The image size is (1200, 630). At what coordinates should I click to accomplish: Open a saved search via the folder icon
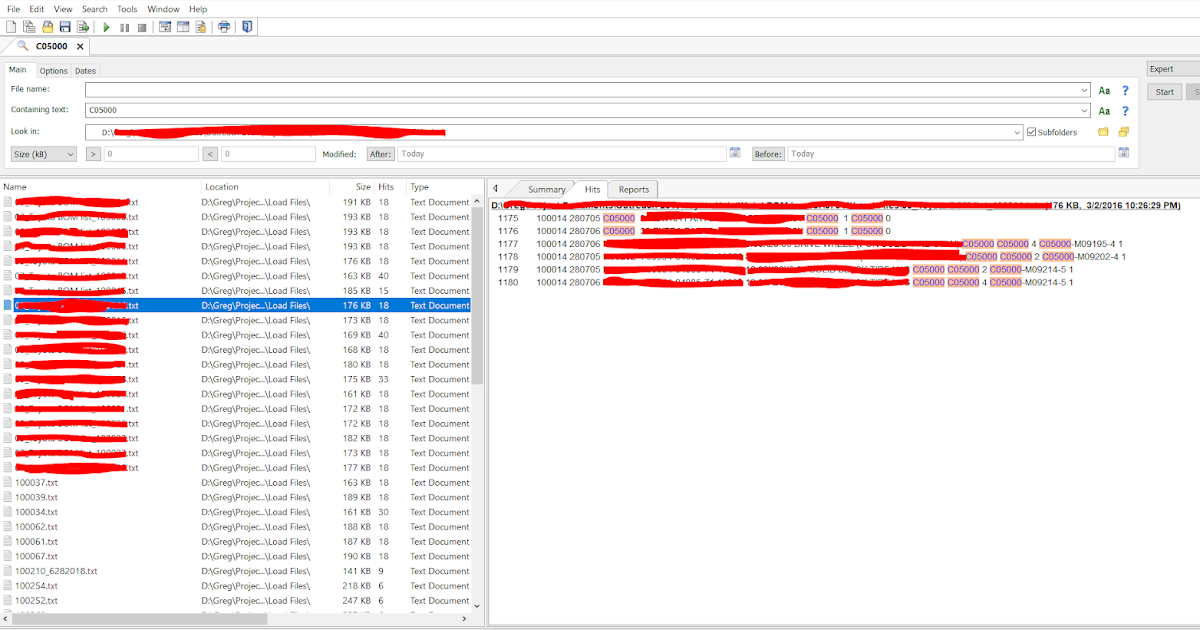tap(48, 27)
